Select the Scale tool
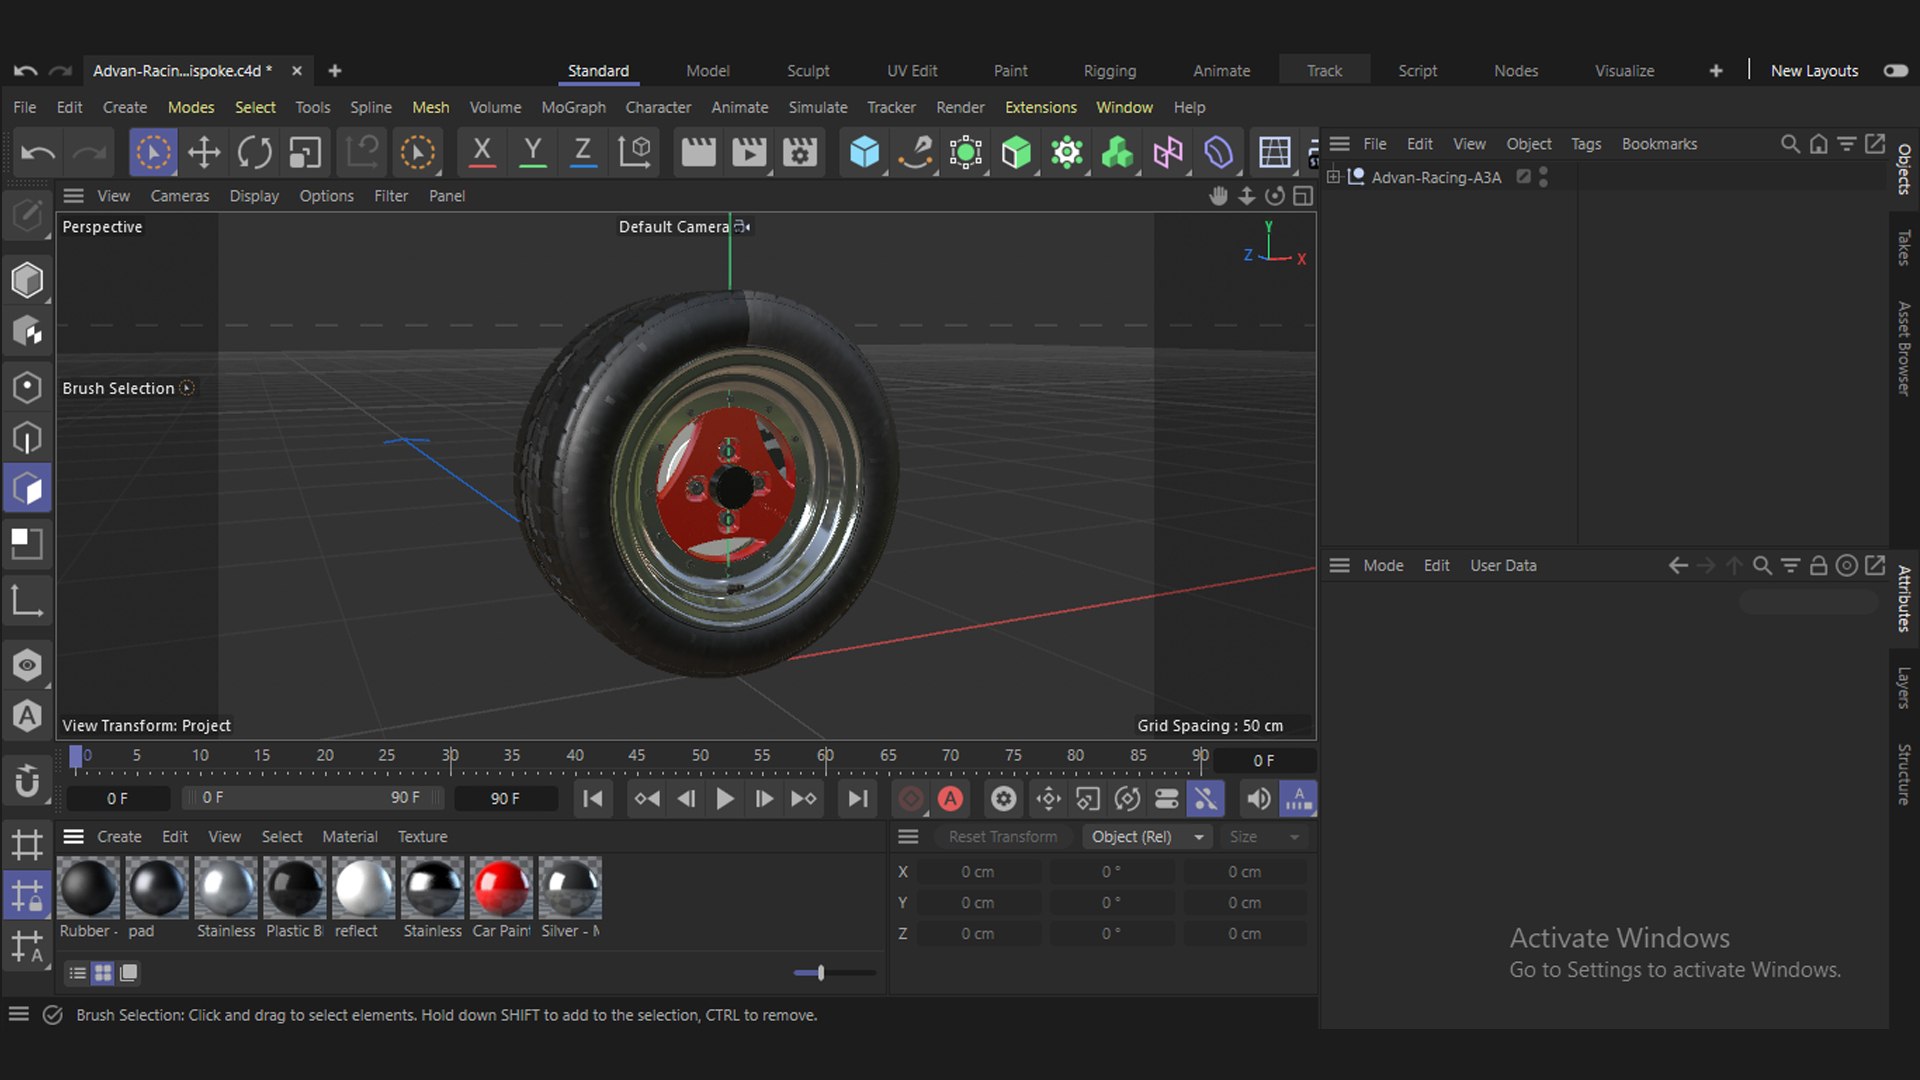The image size is (1920, 1080). coord(305,153)
